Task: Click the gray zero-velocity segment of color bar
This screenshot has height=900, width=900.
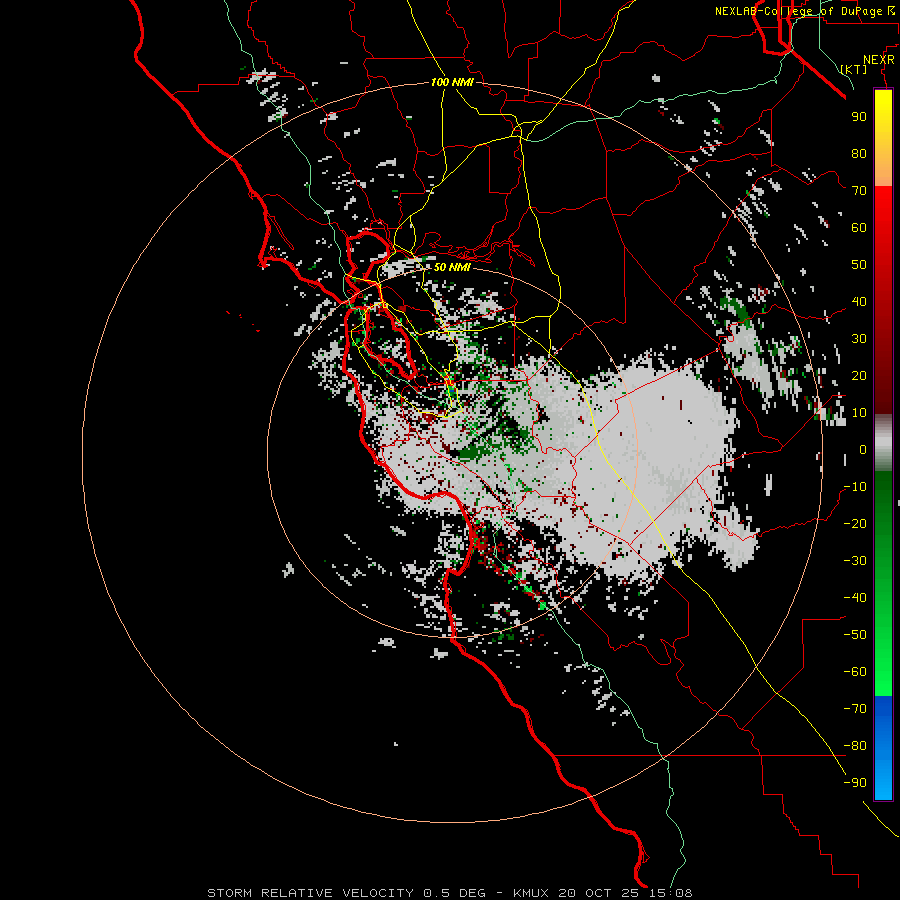Action: [x=883, y=443]
